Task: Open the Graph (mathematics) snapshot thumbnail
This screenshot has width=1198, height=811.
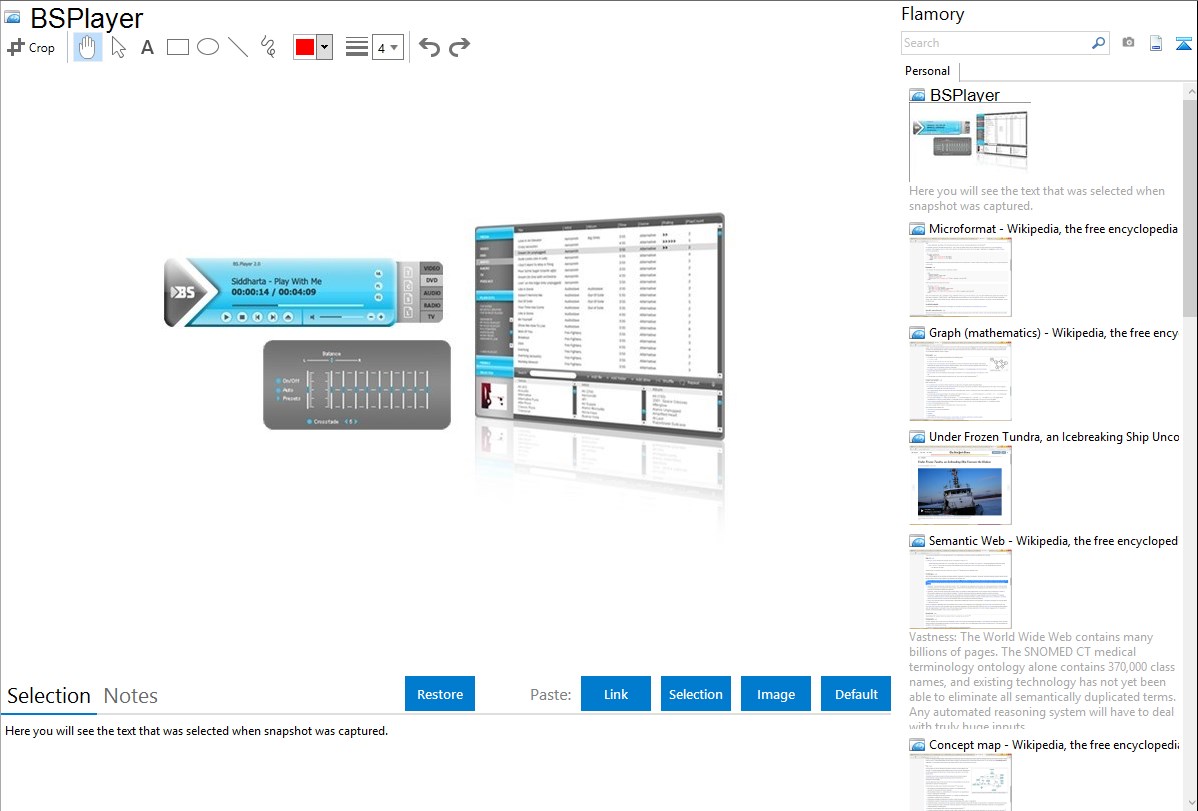Action: pos(960,381)
